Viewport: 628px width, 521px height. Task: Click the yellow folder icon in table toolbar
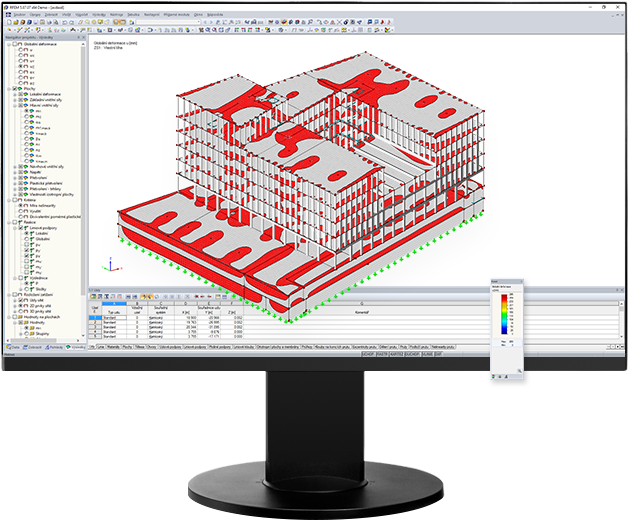pyautogui.click(x=218, y=297)
